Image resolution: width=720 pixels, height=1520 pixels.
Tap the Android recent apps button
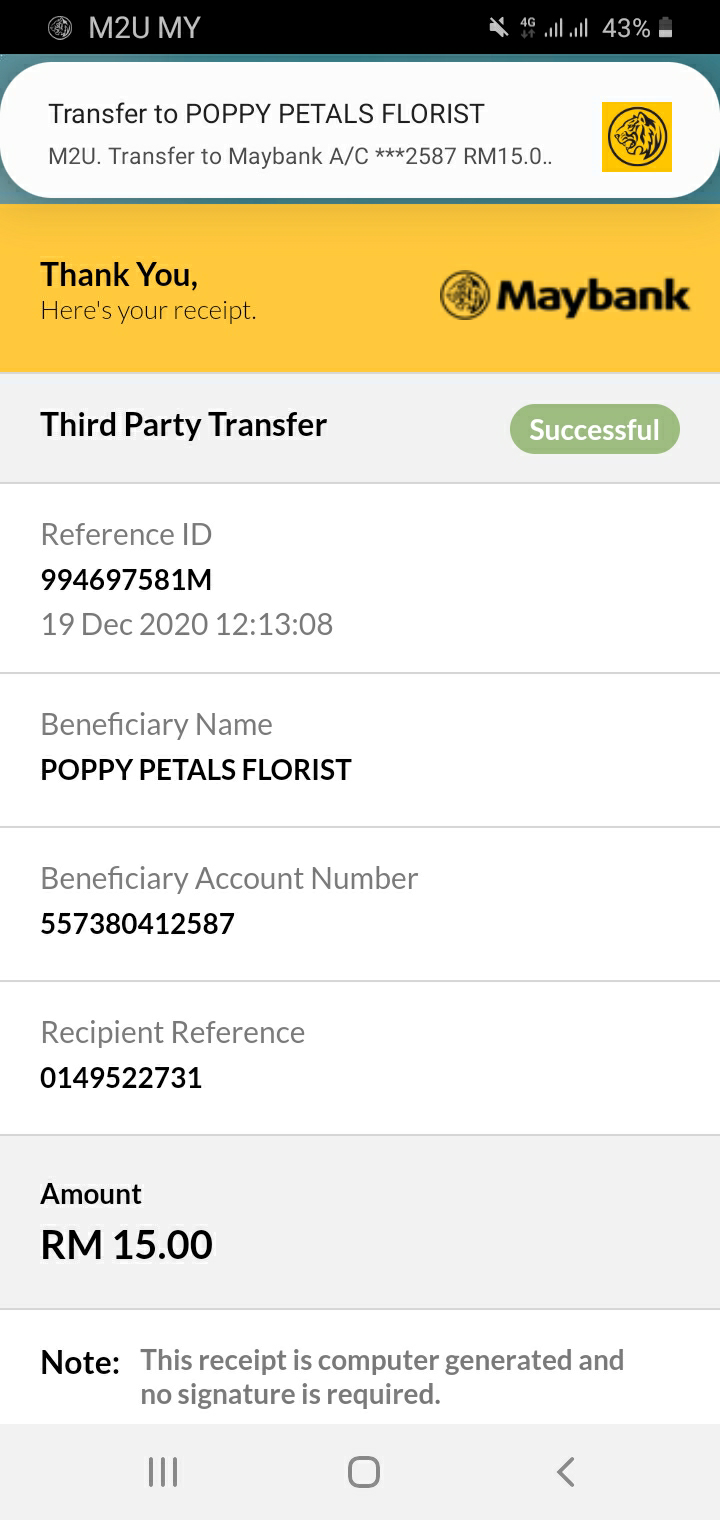point(163,1472)
